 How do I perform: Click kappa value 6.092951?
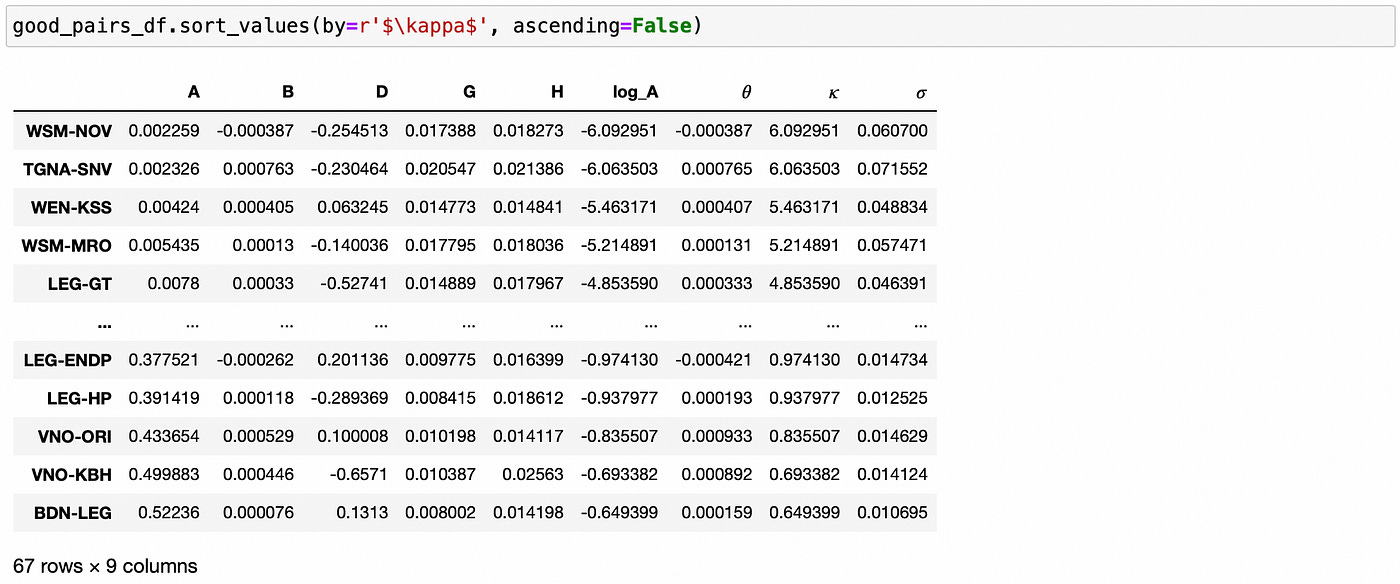tap(805, 131)
